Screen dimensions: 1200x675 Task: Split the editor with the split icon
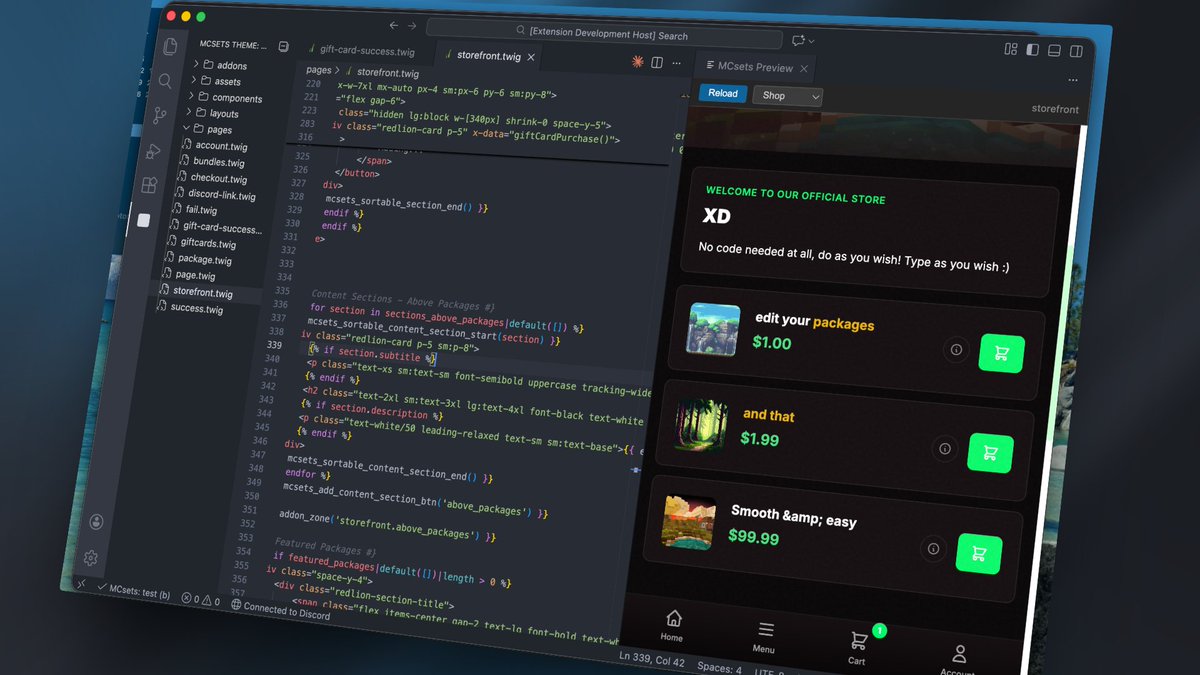point(657,62)
